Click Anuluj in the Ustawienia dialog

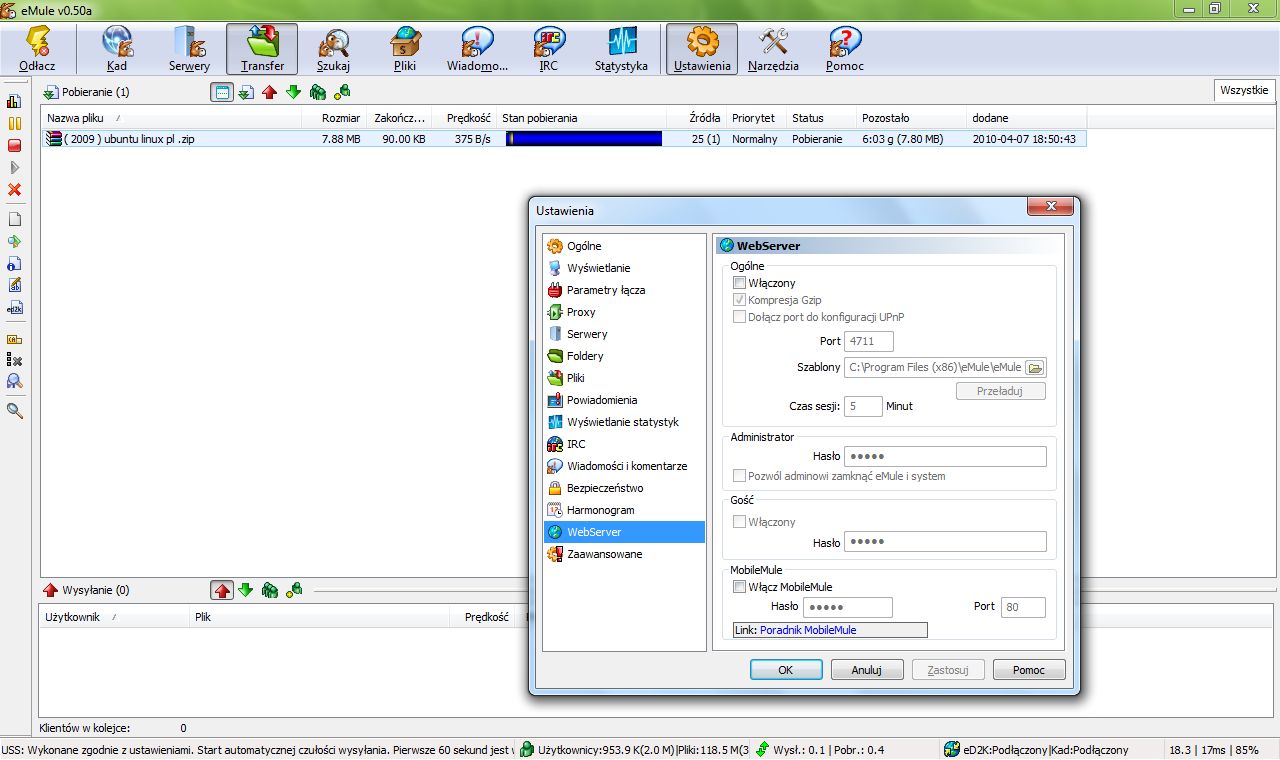pos(866,670)
